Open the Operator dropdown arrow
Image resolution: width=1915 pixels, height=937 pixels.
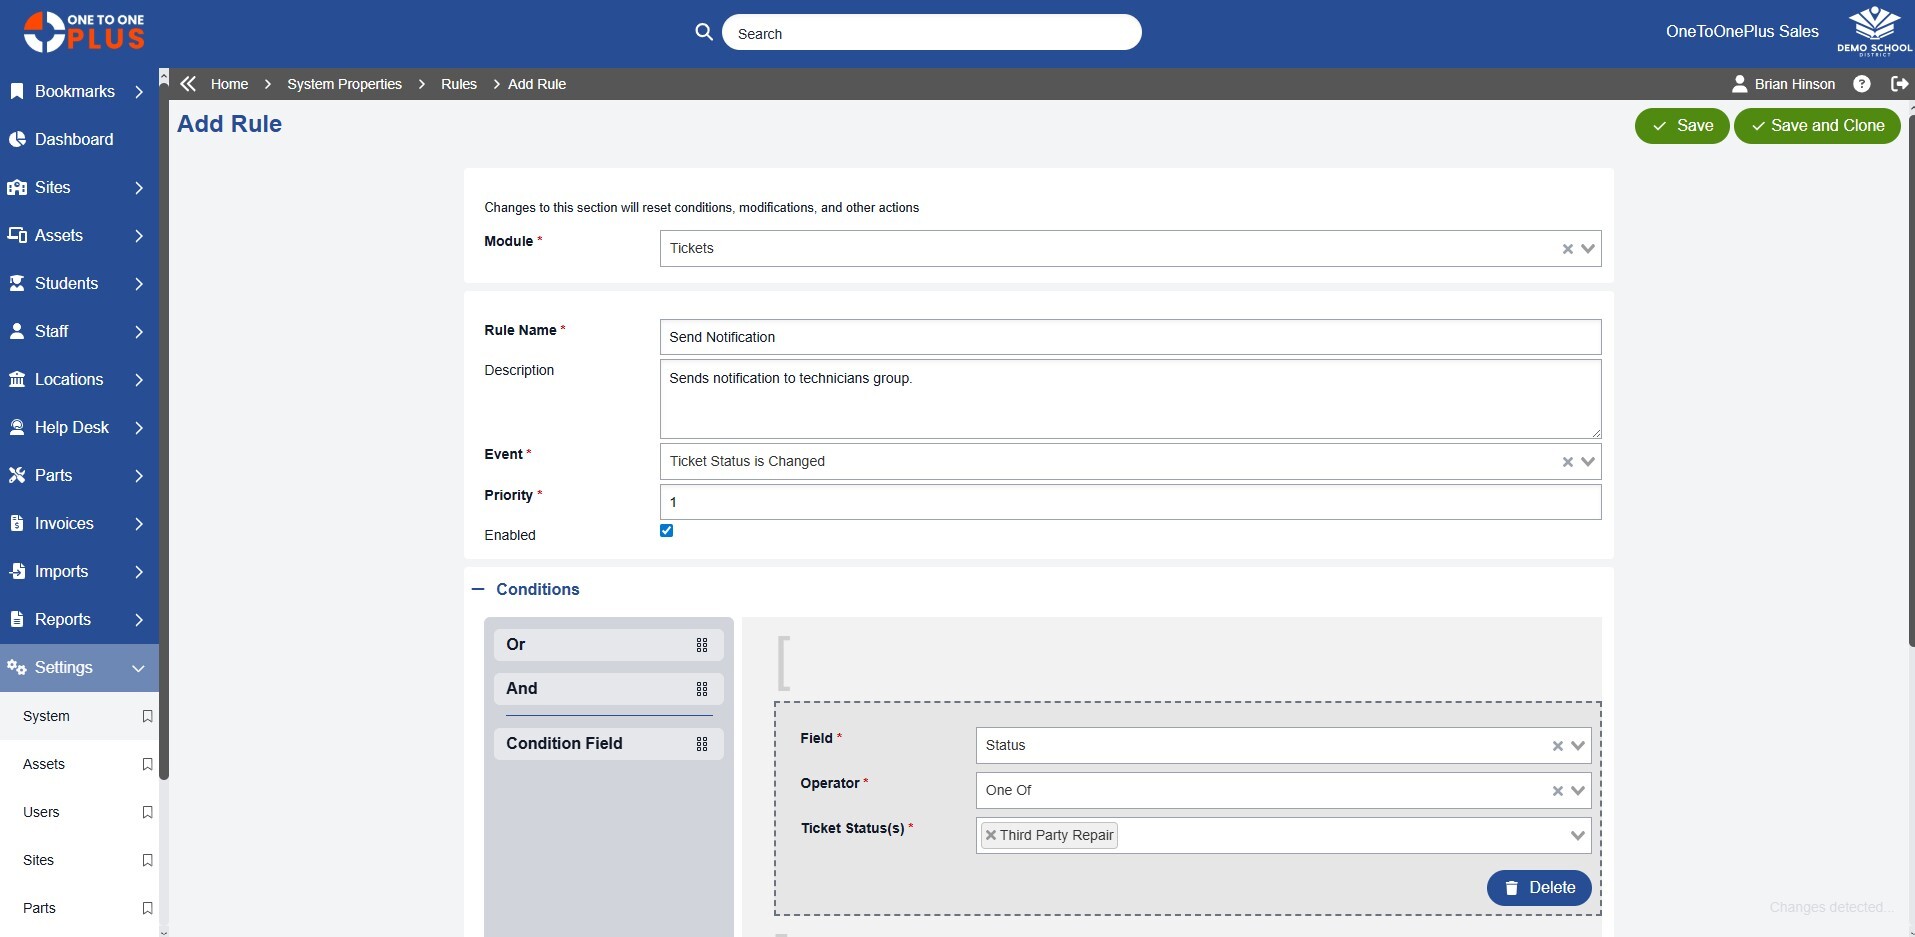[1577, 790]
